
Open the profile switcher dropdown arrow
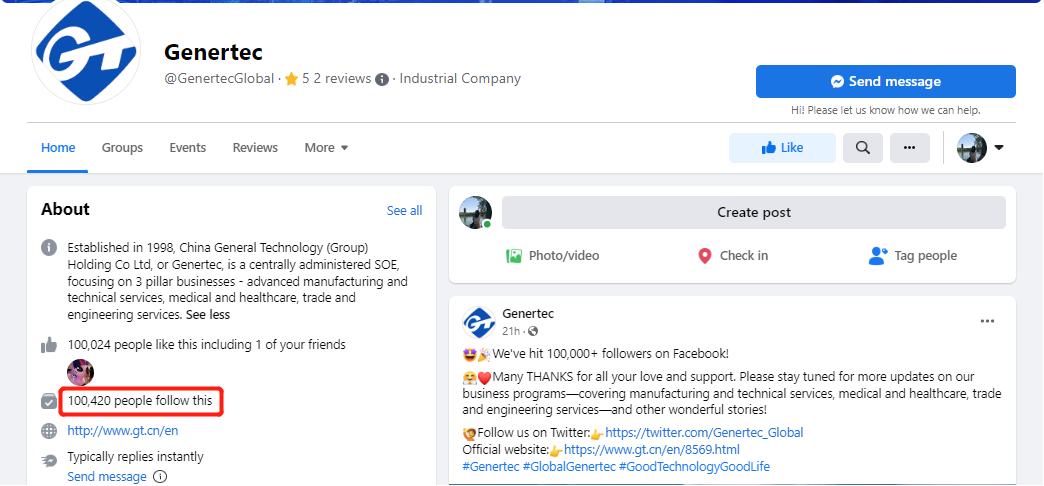(998, 148)
